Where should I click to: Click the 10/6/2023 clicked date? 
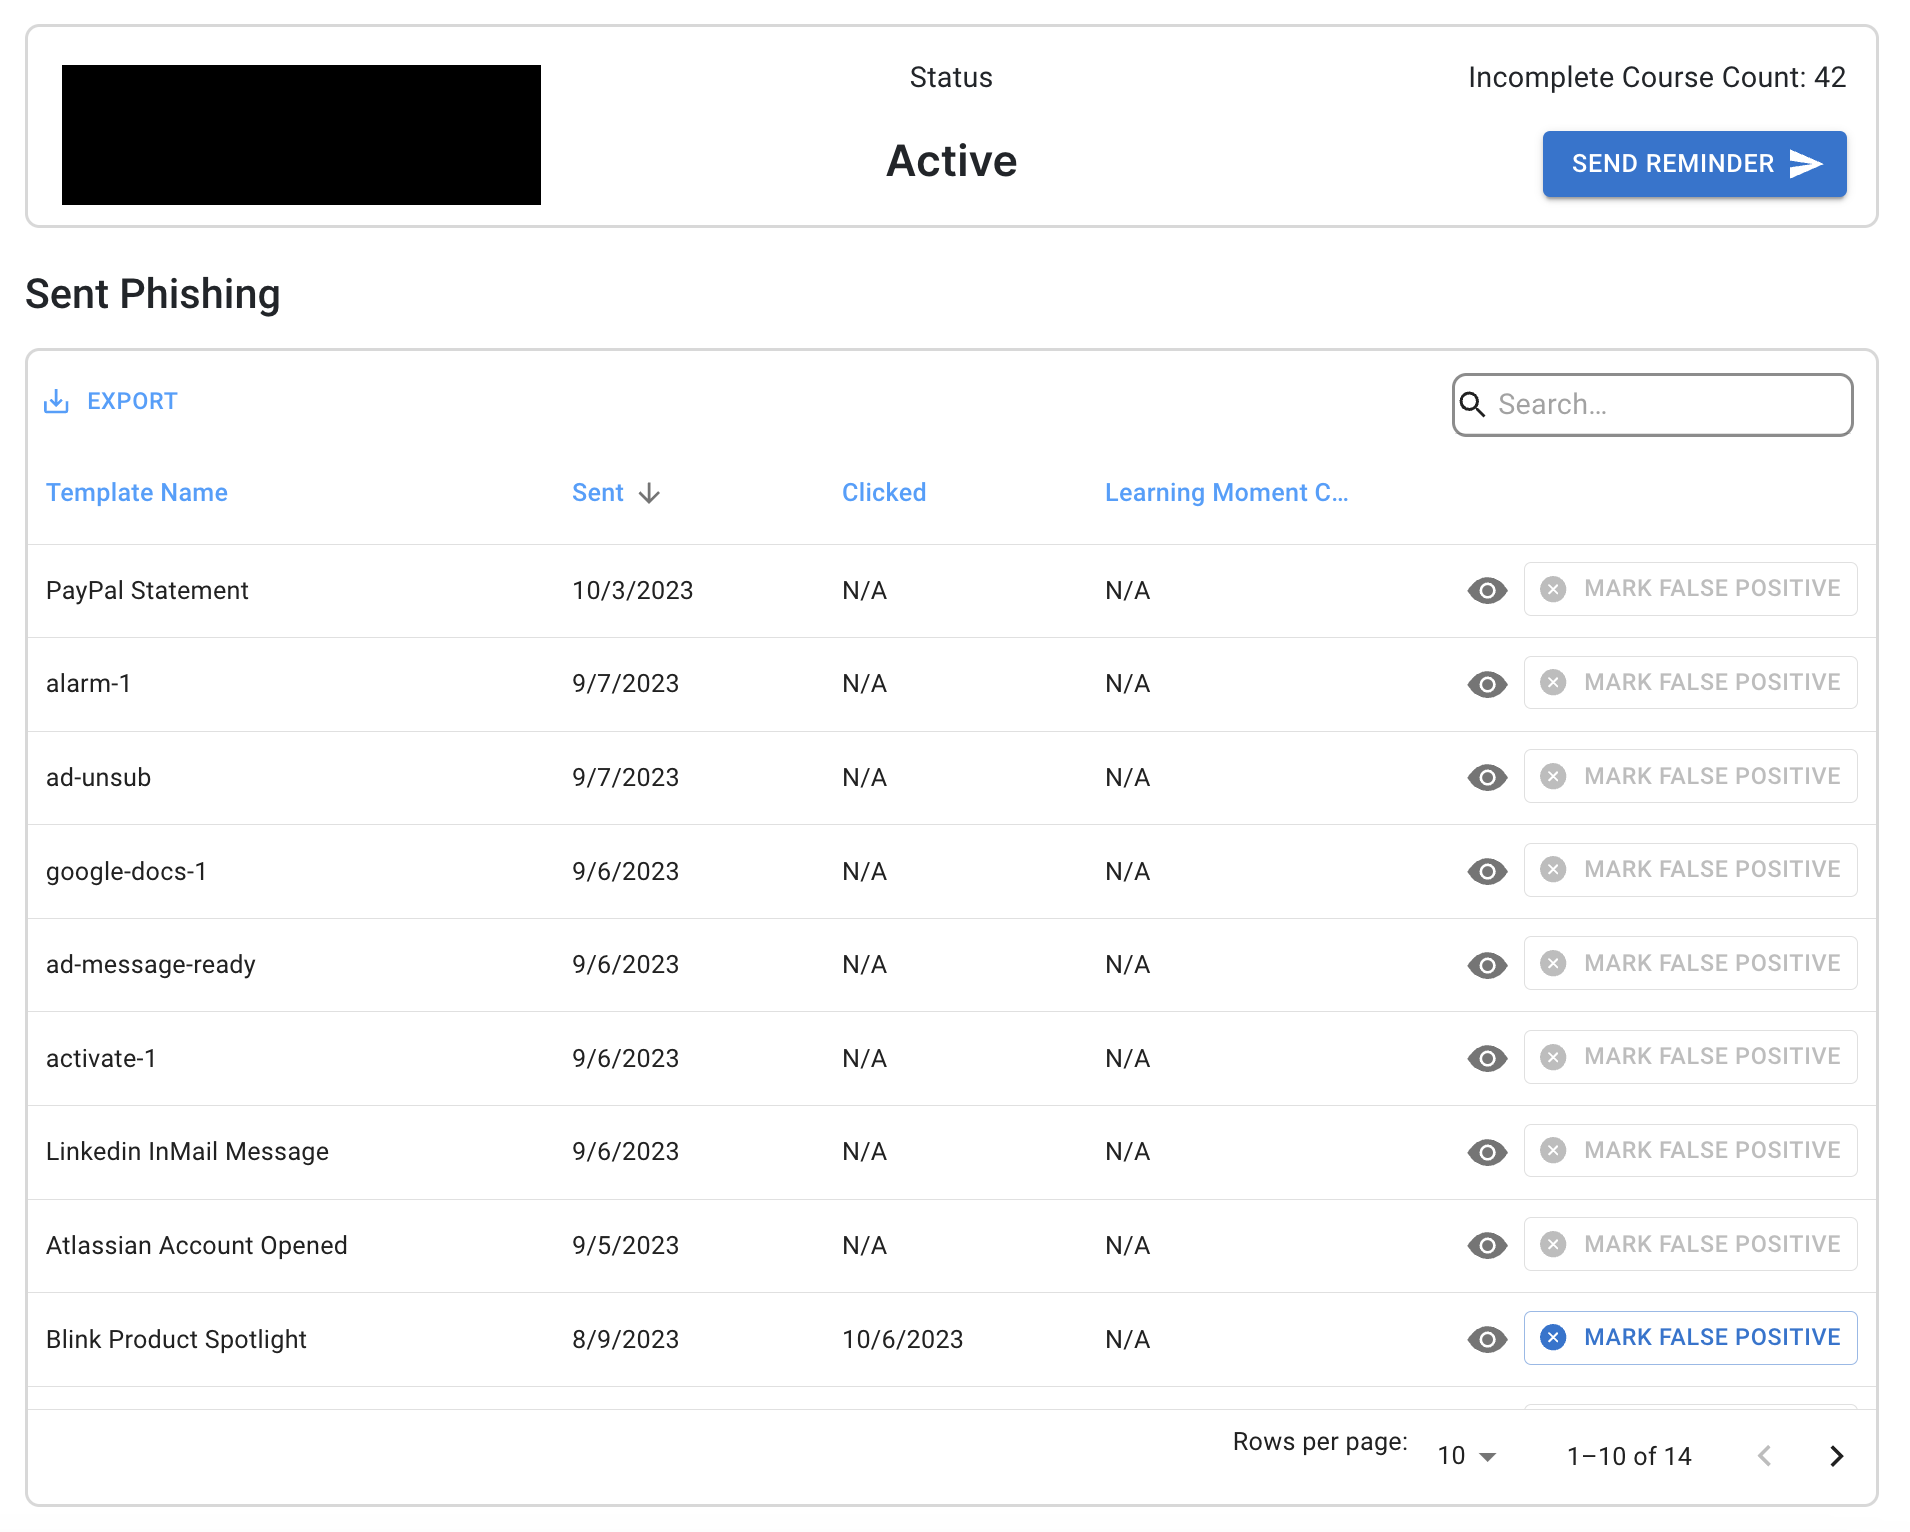(x=902, y=1340)
